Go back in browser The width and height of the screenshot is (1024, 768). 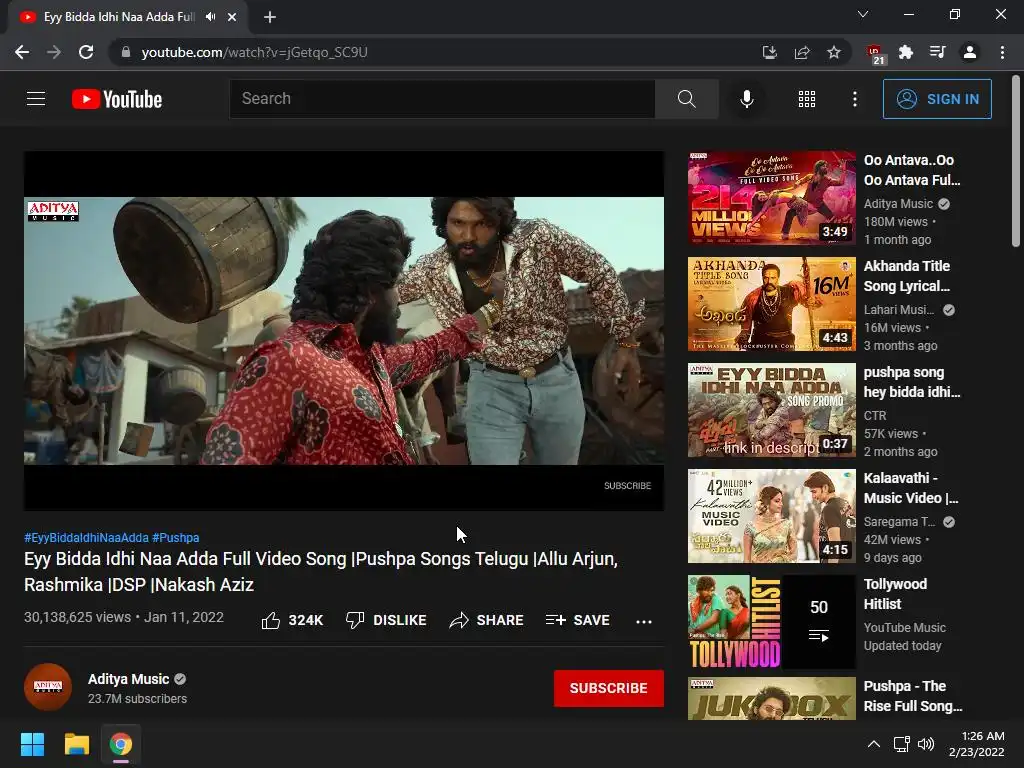(x=22, y=52)
